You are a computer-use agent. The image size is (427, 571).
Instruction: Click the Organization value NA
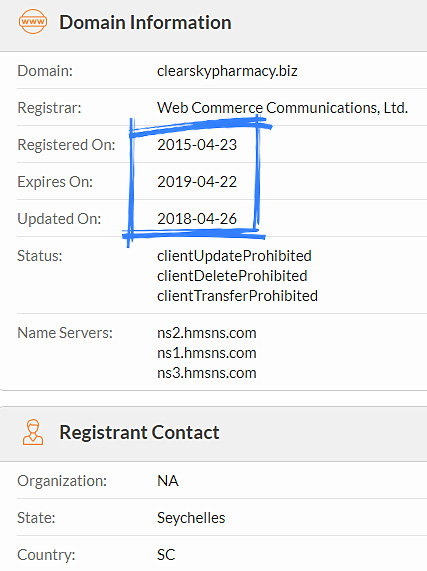(168, 481)
